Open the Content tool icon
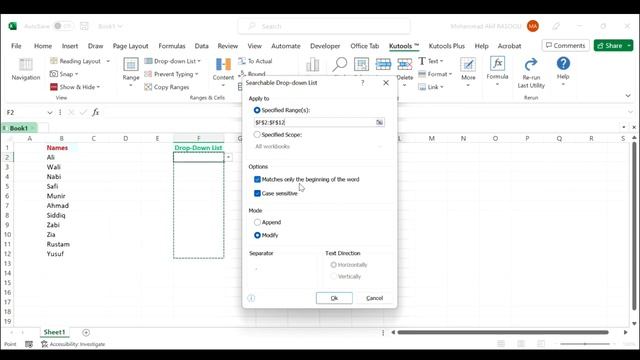This screenshot has height=360, width=640. point(223,64)
